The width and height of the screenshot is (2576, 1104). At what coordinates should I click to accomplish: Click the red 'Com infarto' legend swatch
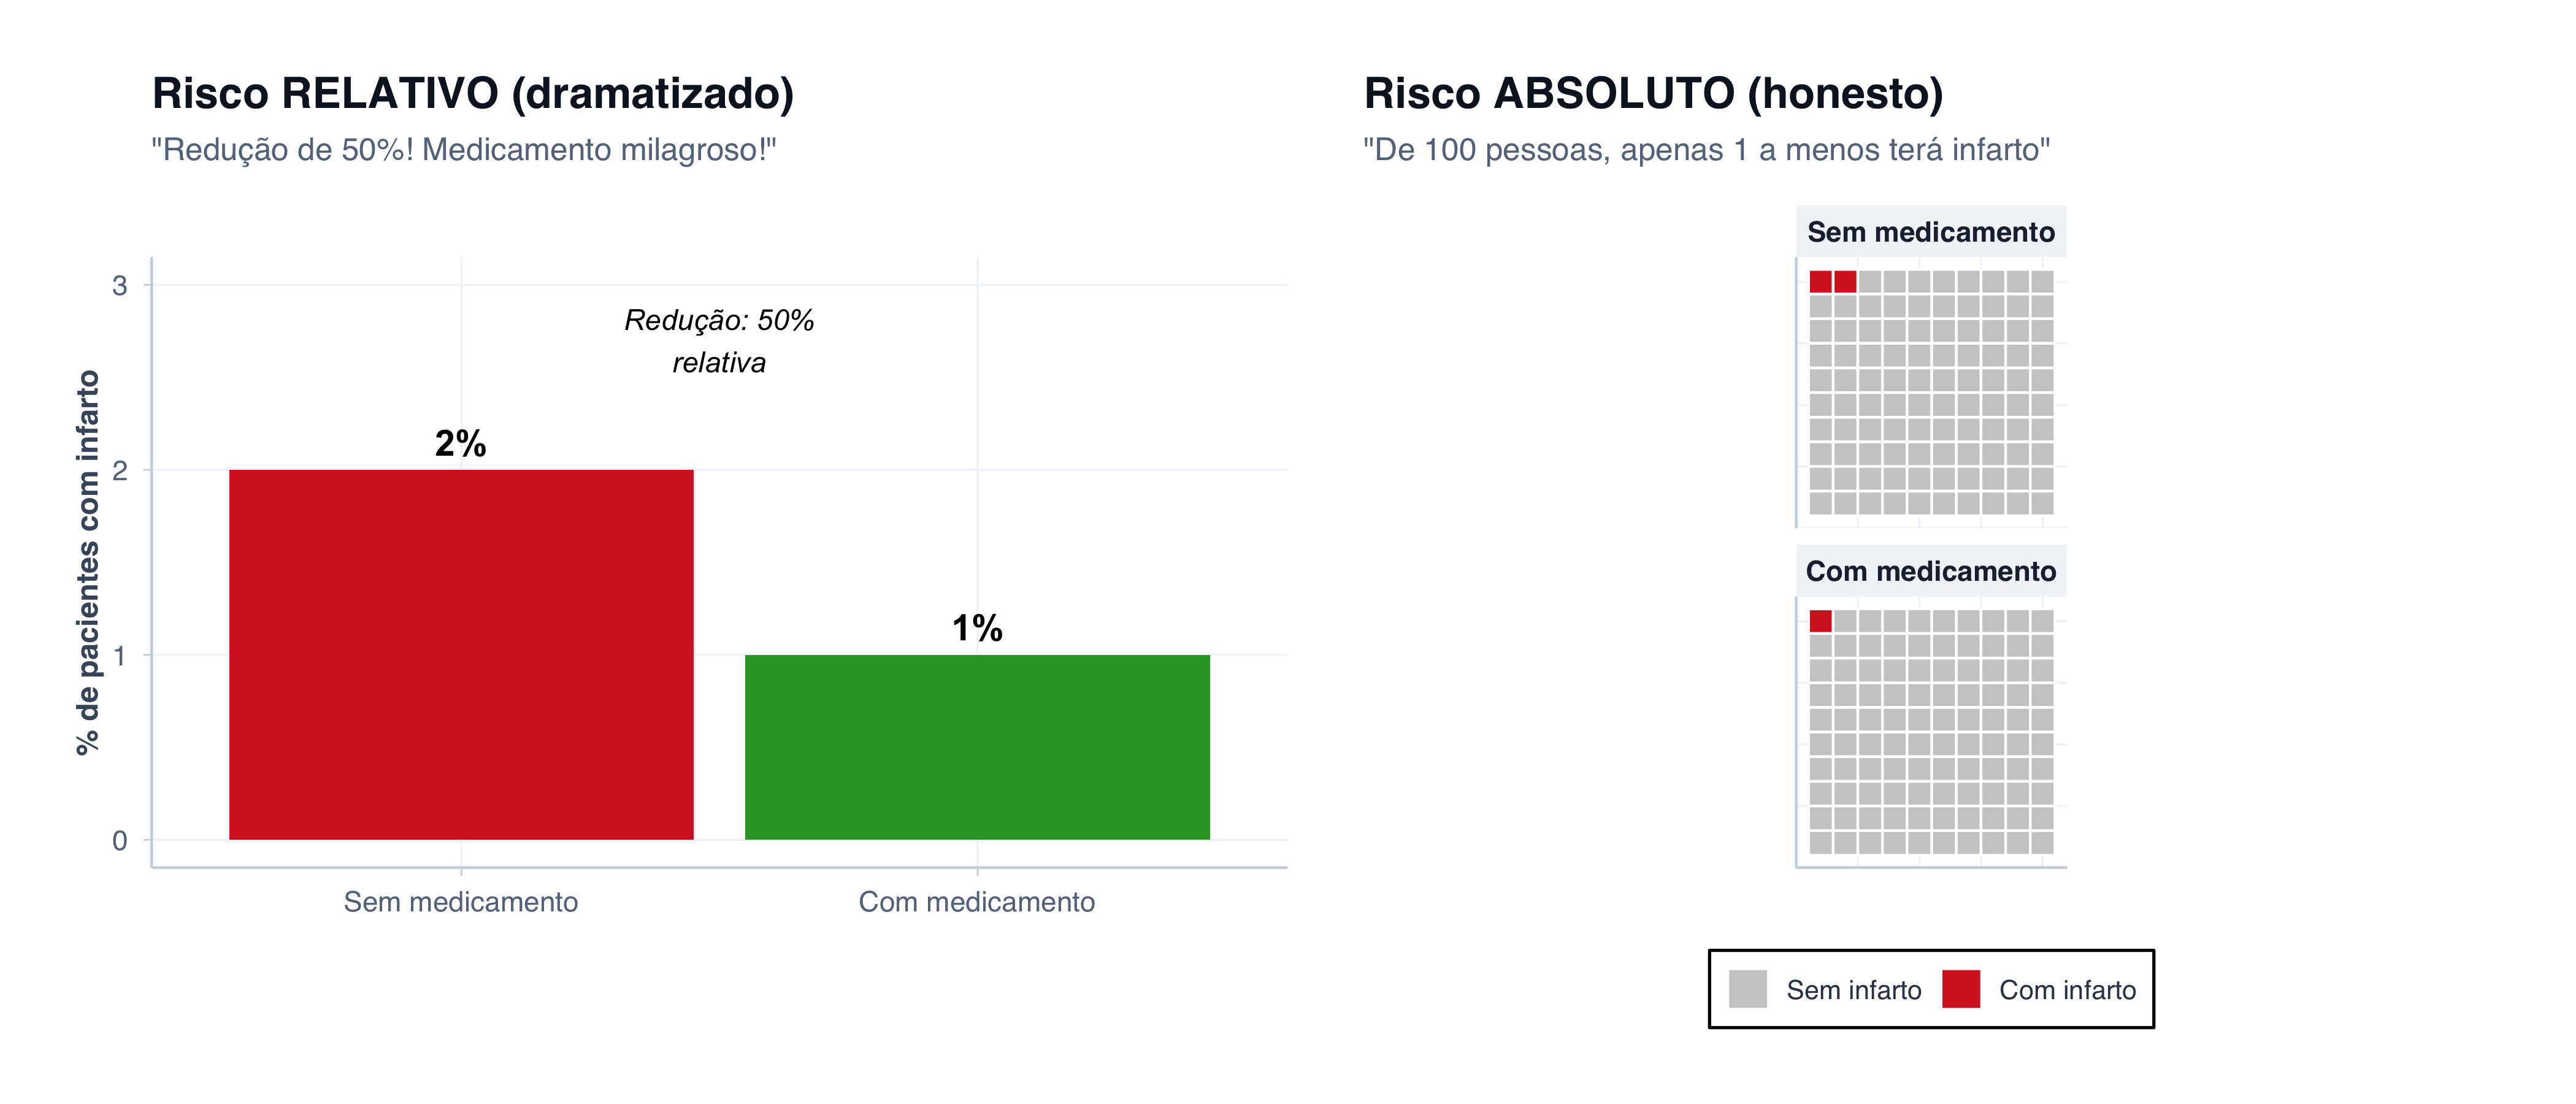tap(1960, 989)
